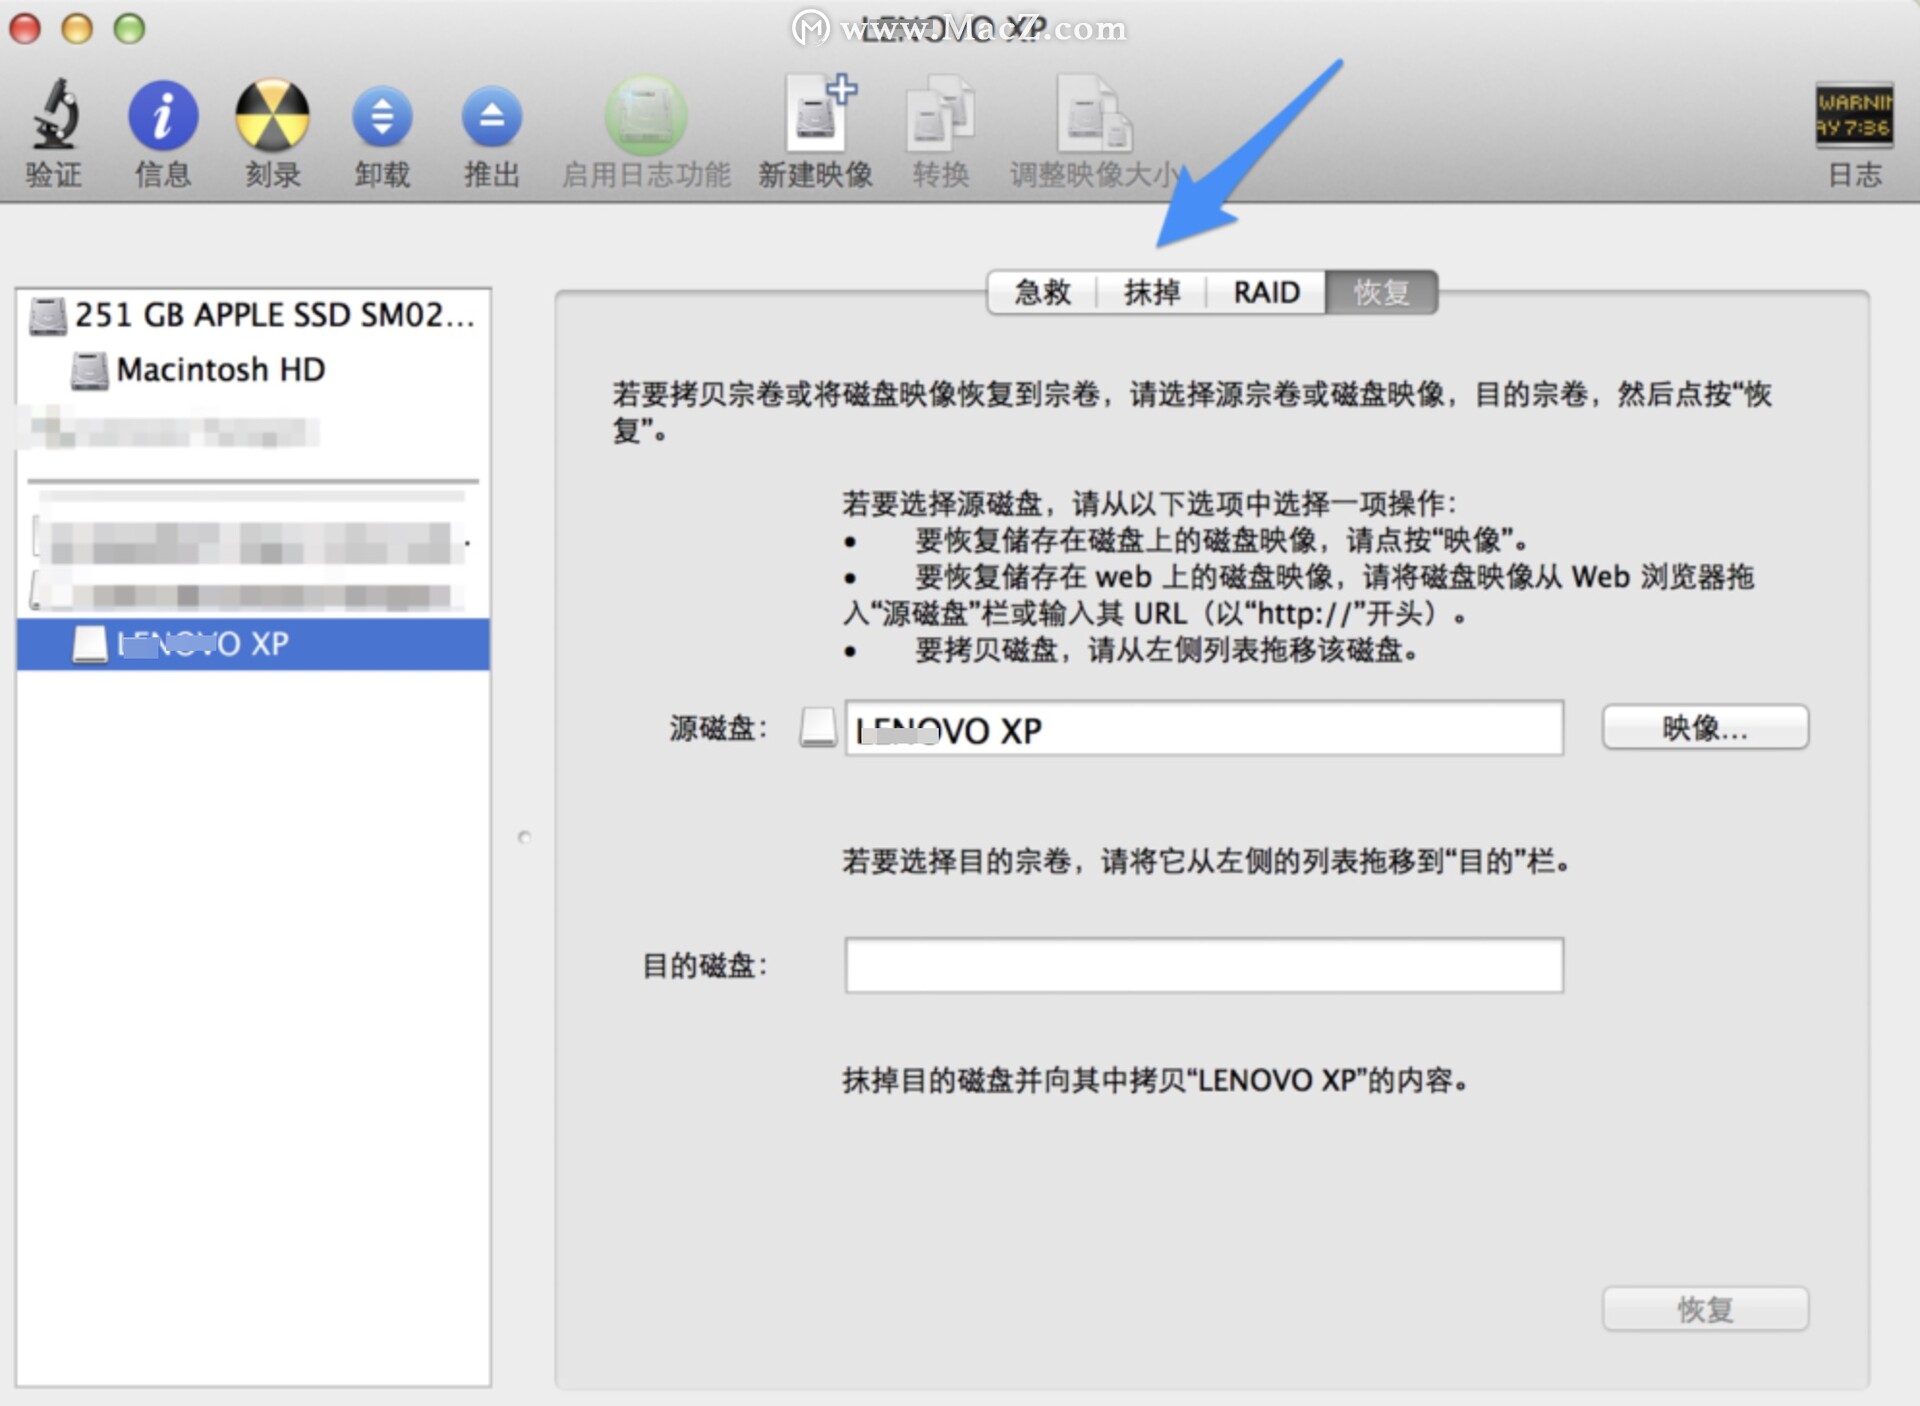Click the destination disk (目的磁盘) field
1920x1406 pixels.
click(1204, 965)
